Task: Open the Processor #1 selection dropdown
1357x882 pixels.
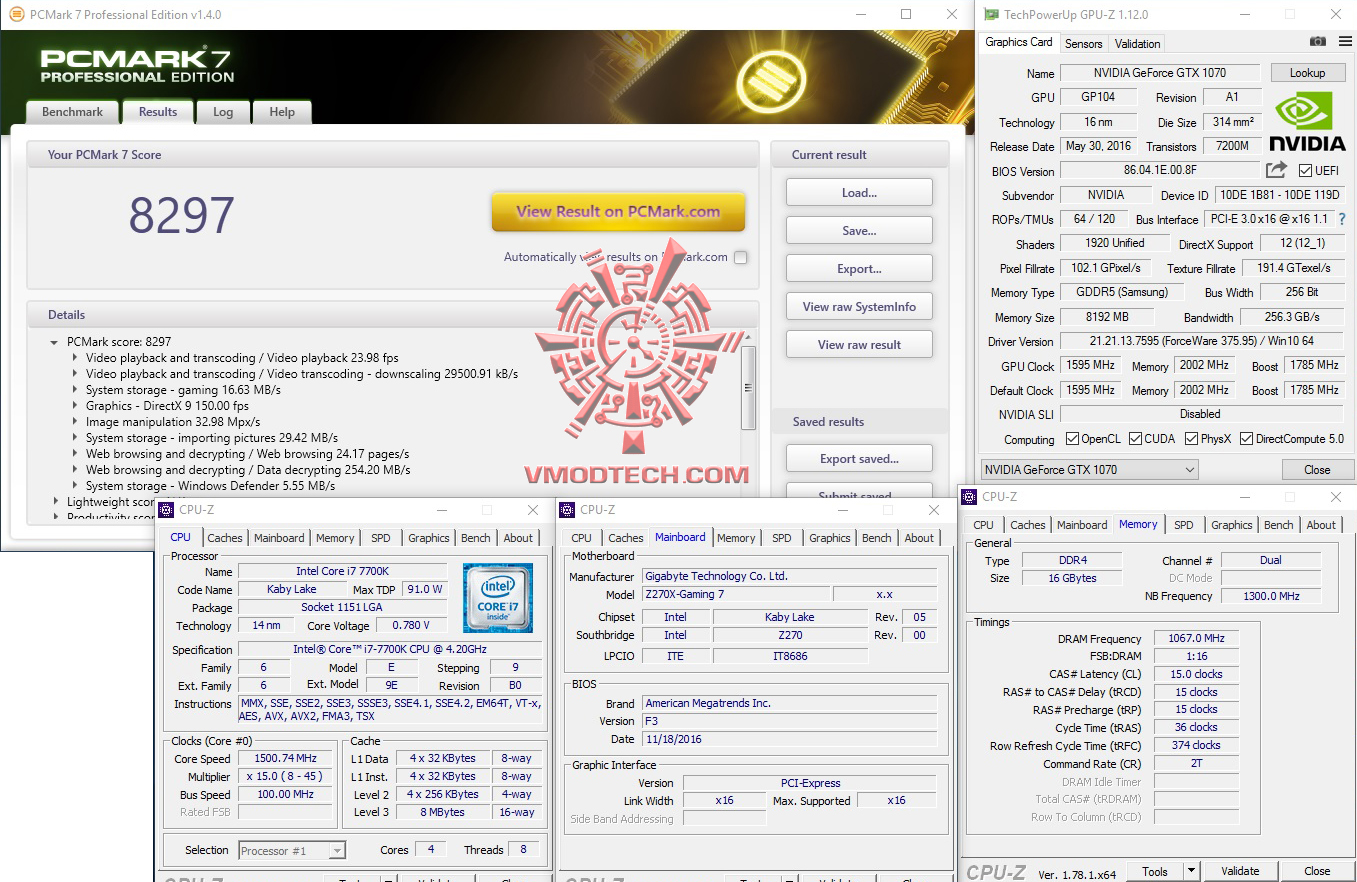Action: [292, 850]
